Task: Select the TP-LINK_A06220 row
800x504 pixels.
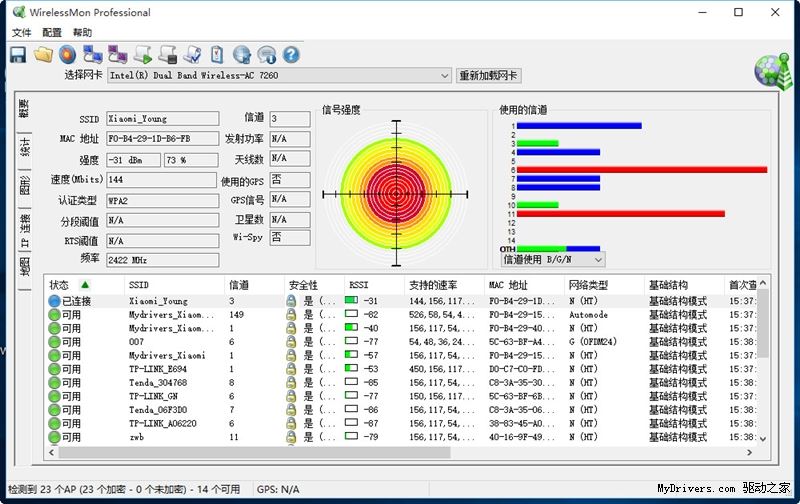Action: coord(401,423)
